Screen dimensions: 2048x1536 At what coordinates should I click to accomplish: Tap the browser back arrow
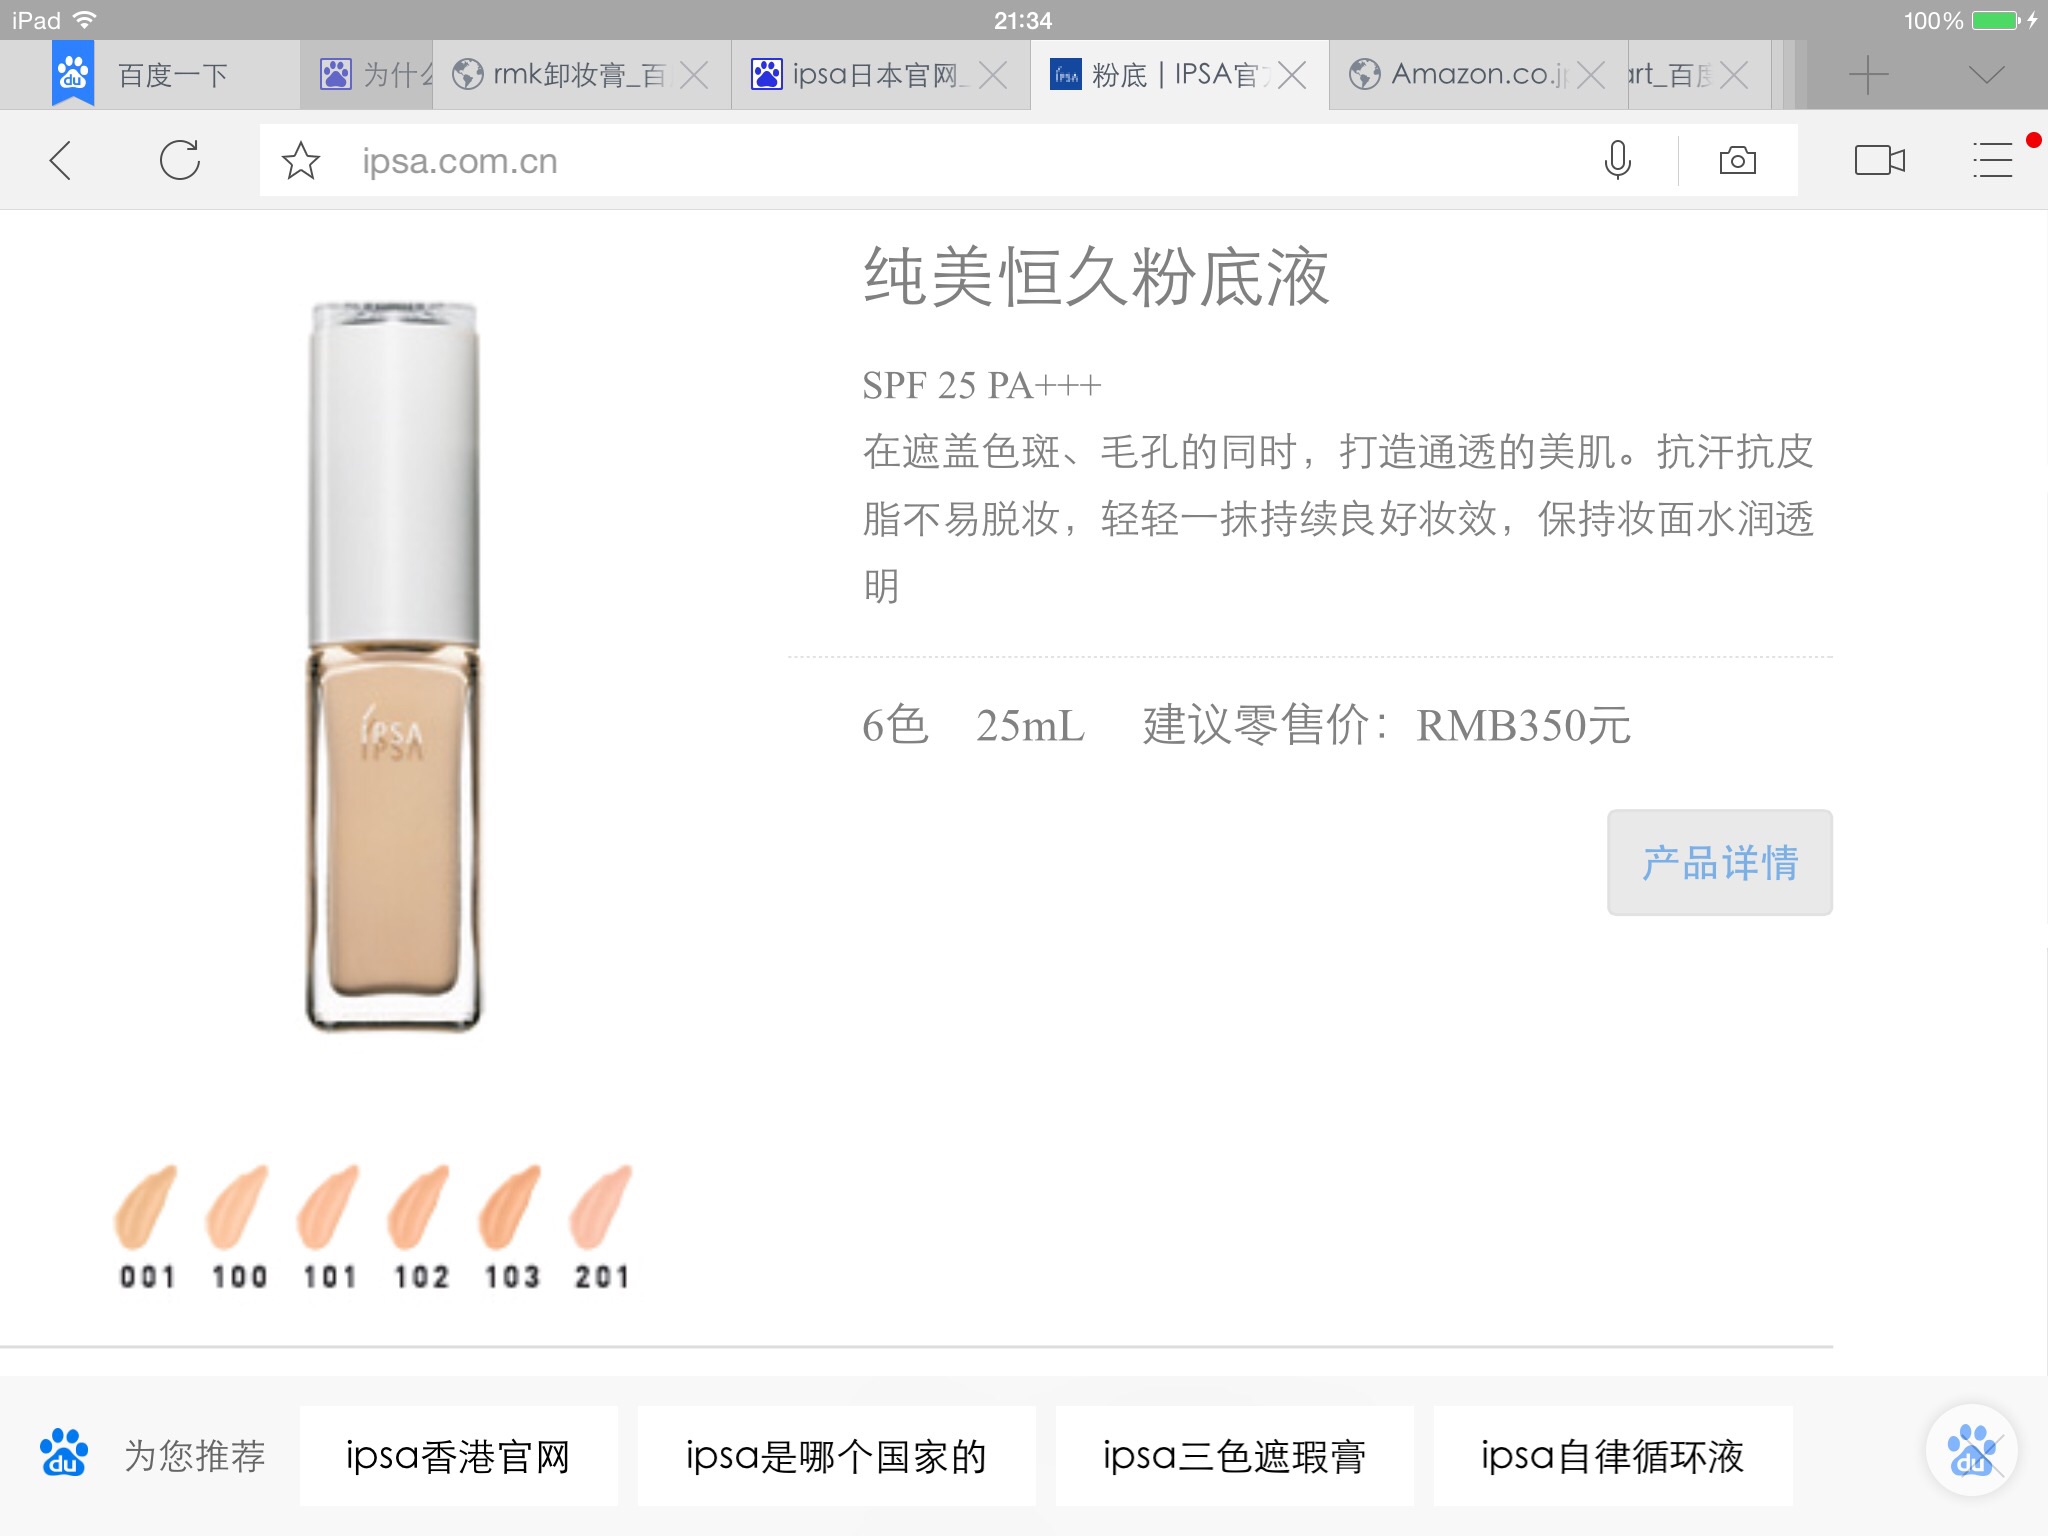click(61, 160)
